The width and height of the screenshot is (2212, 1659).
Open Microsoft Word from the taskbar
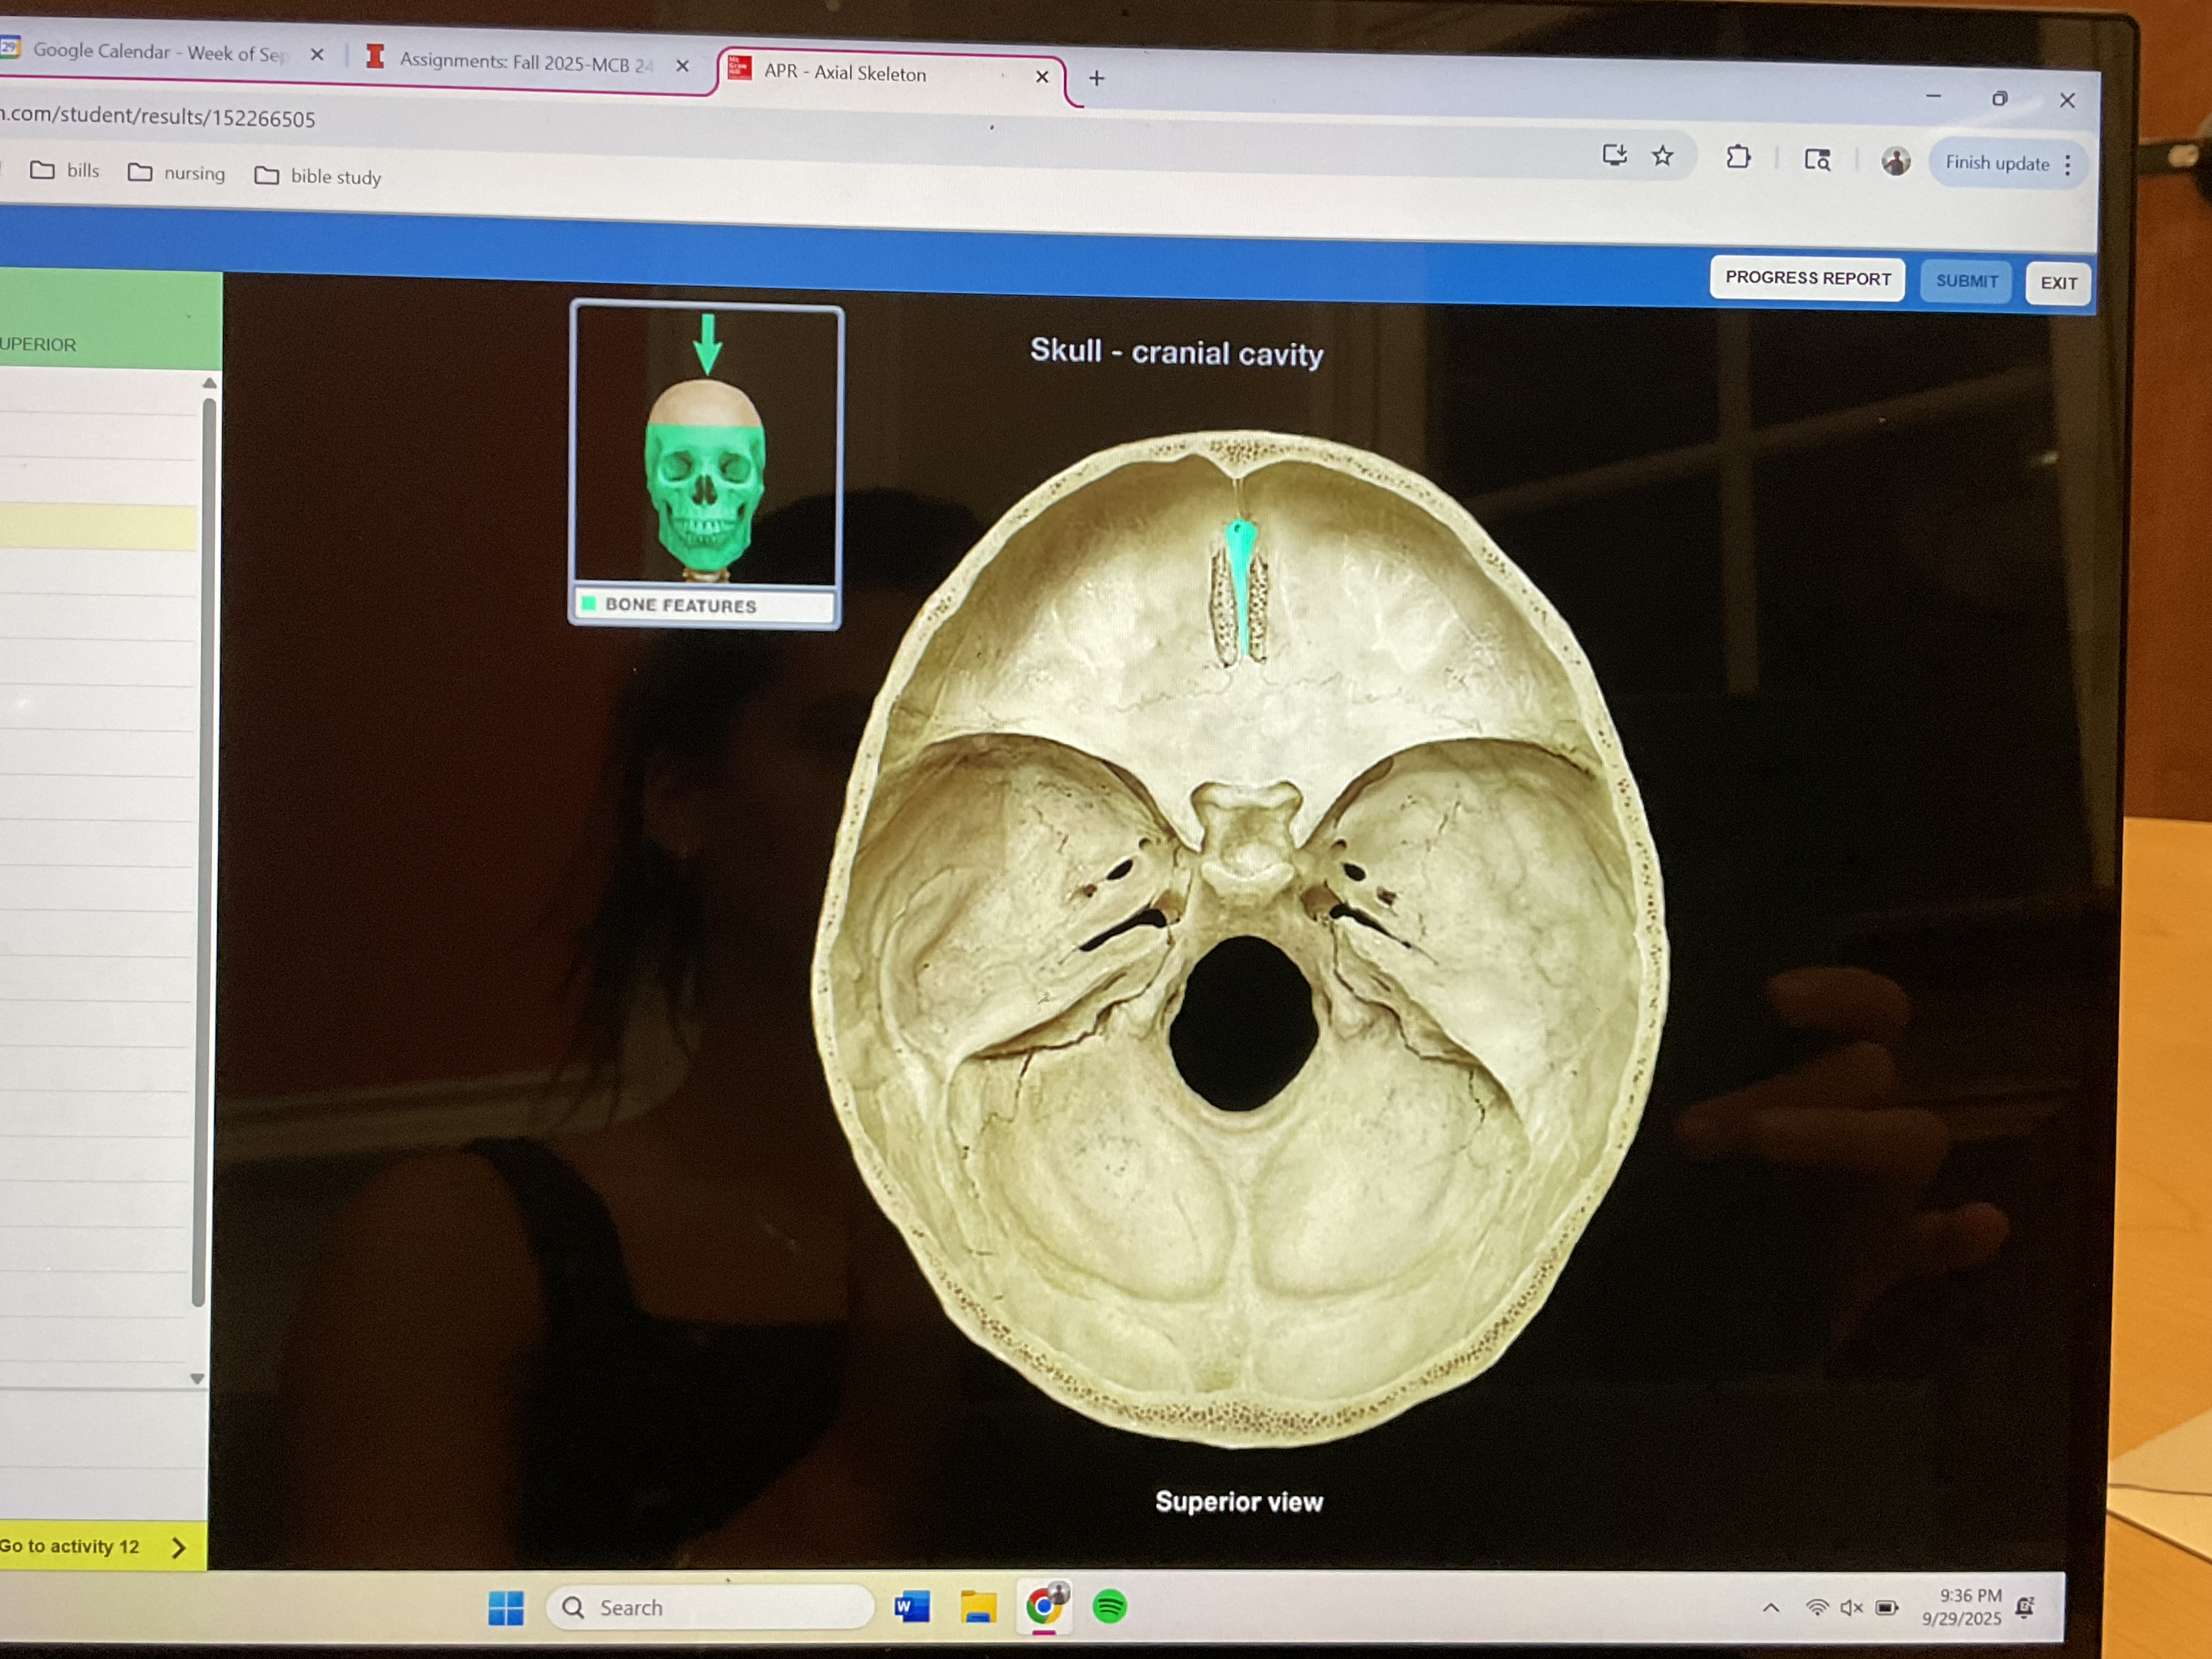(911, 1607)
